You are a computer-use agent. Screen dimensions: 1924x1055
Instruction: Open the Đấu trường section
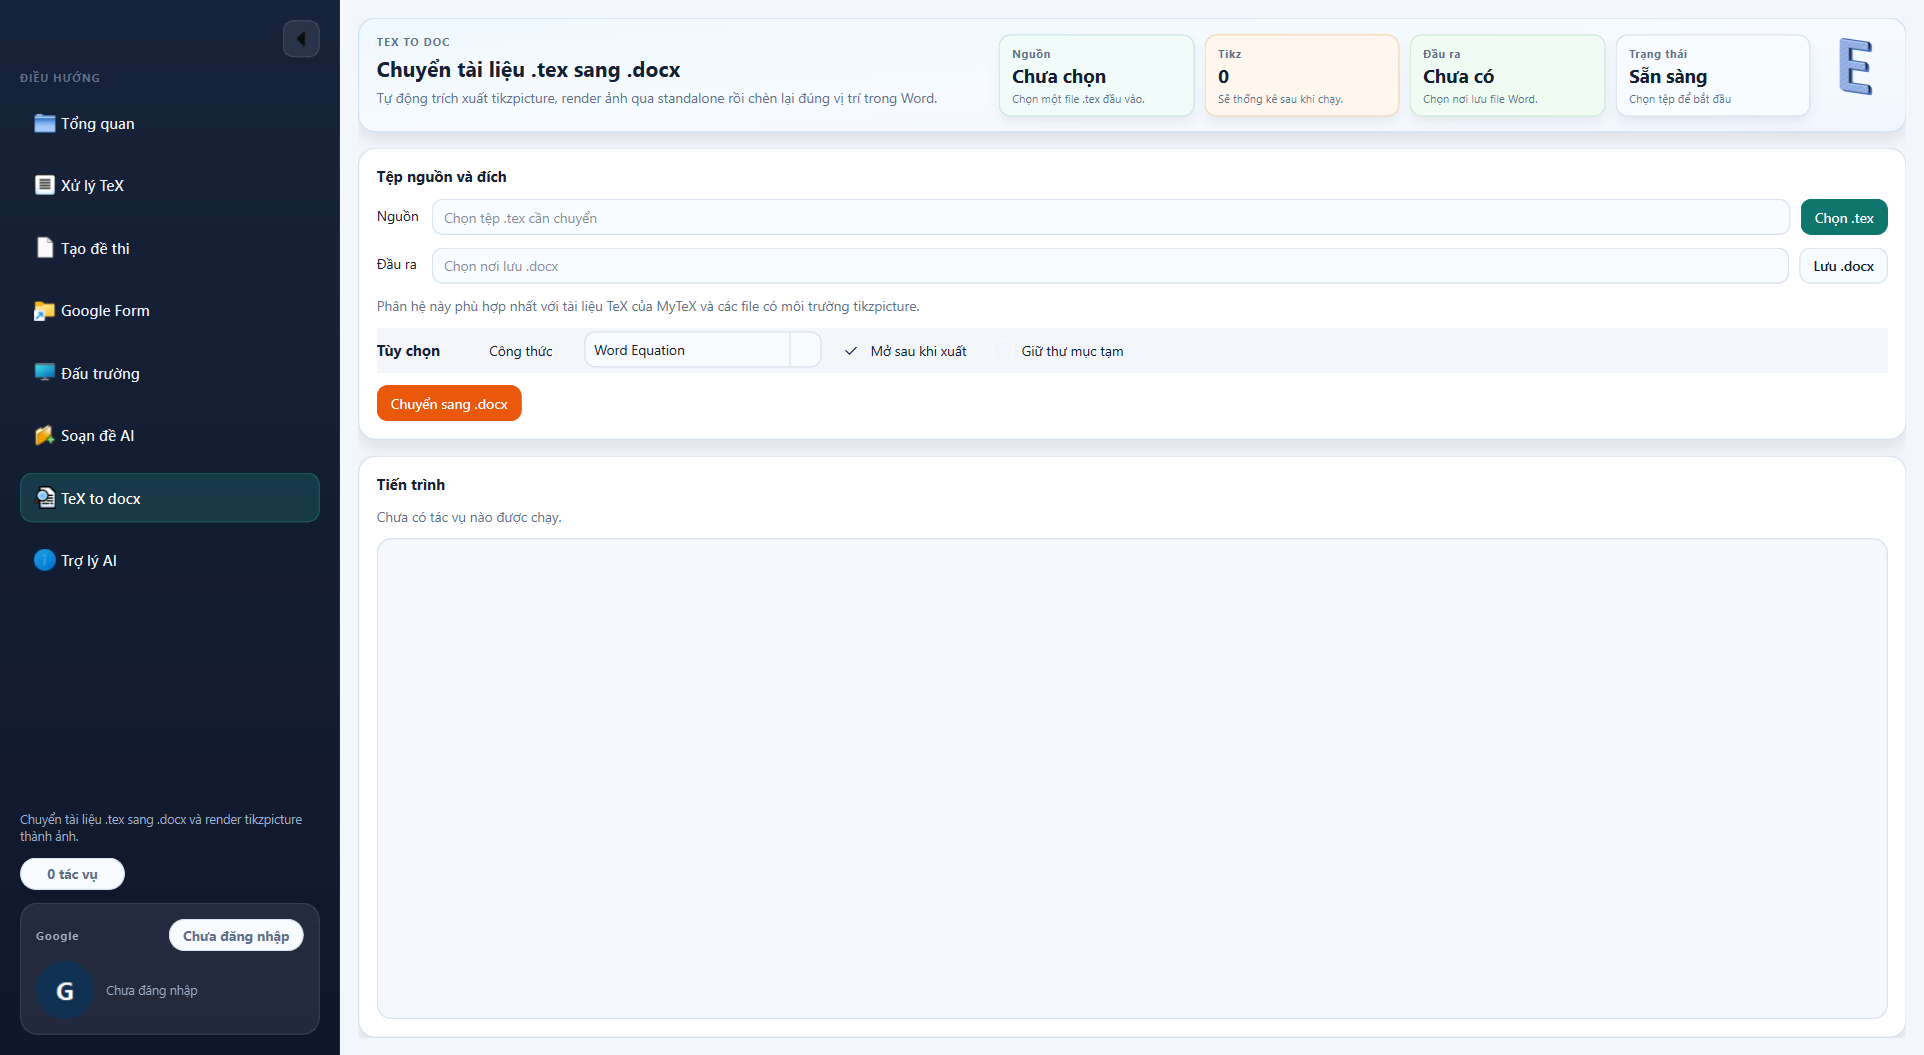pos(170,373)
